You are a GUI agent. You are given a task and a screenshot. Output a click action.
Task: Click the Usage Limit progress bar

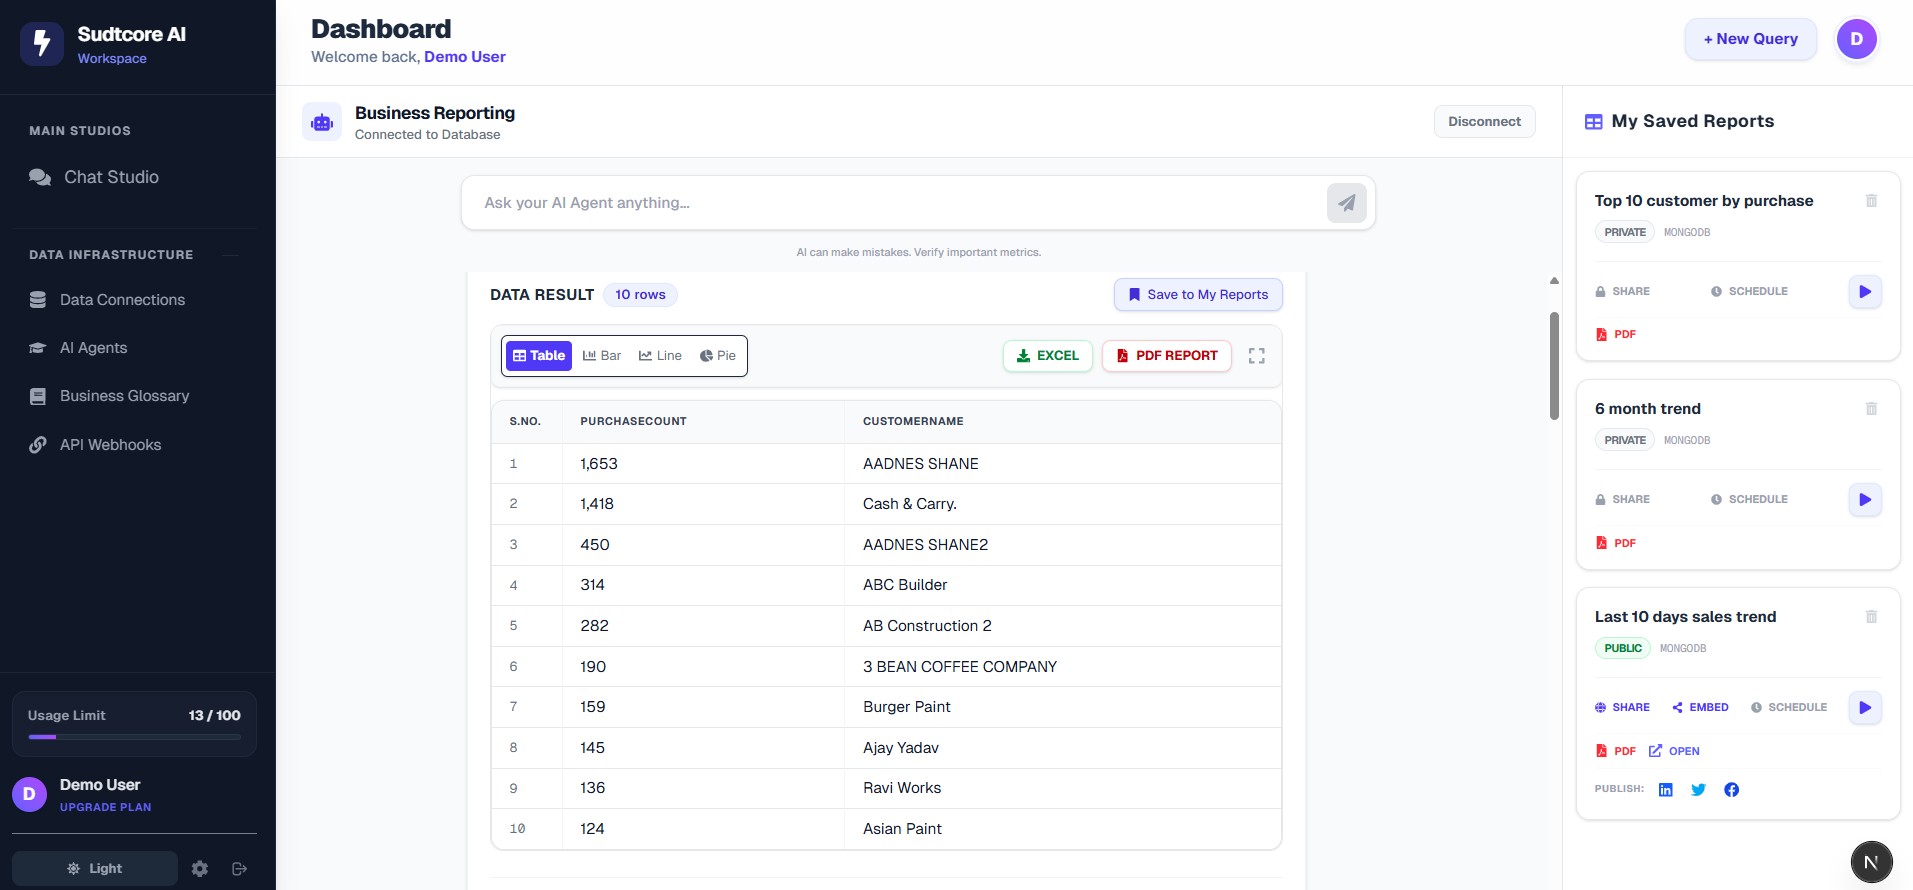tap(134, 737)
